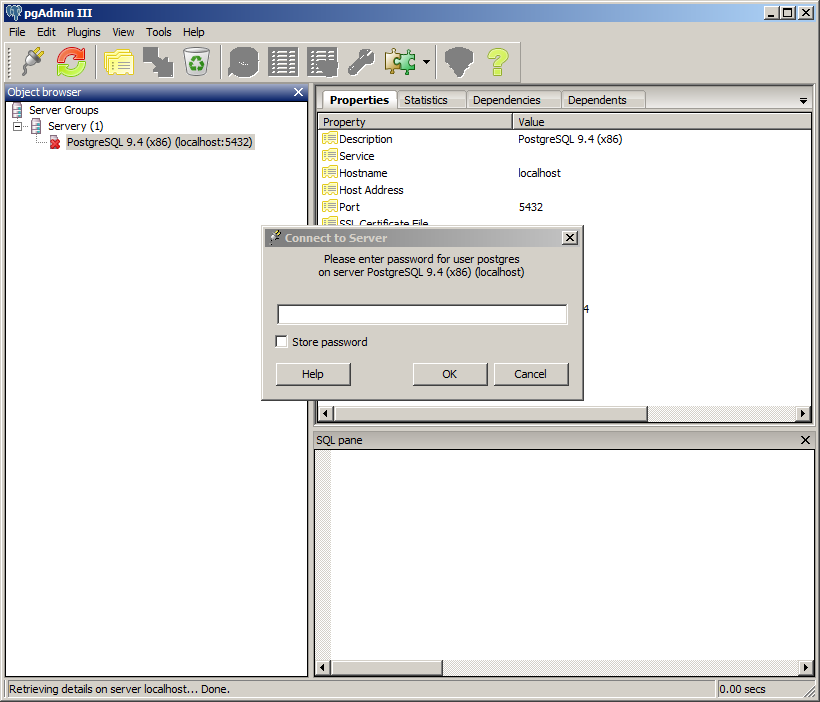Switch to the Statistics tab
Viewport: 820px width, 702px height.
426,100
